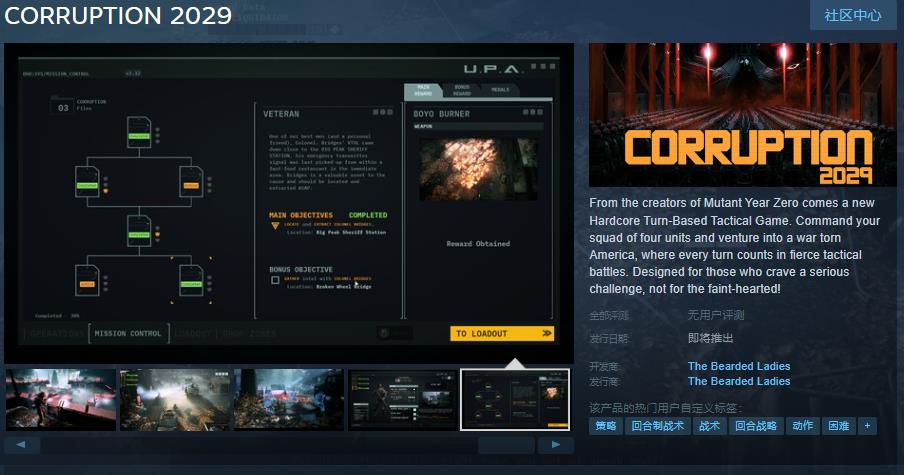This screenshot has width=904, height=475.
Task: Select the 策略 tag
Action: click(x=606, y=425)
